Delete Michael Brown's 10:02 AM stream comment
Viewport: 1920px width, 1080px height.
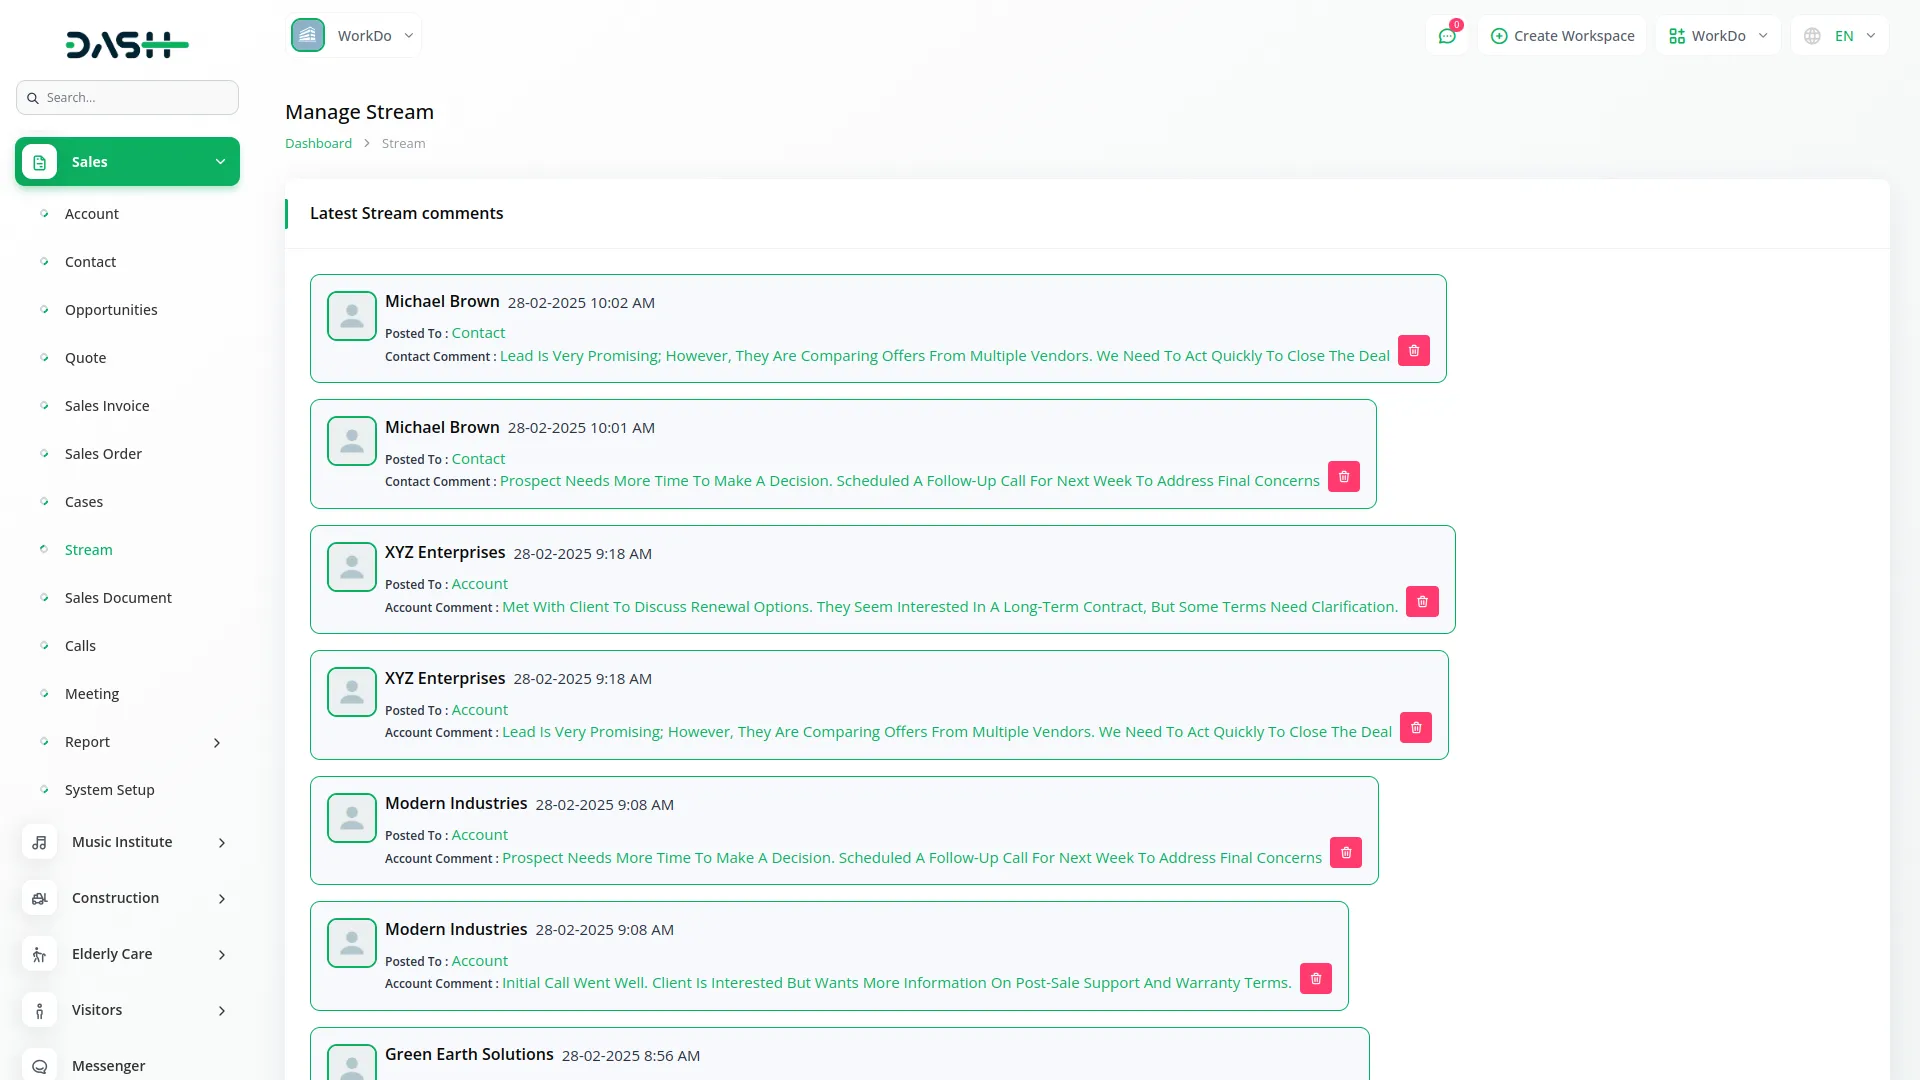[1413, 351]
